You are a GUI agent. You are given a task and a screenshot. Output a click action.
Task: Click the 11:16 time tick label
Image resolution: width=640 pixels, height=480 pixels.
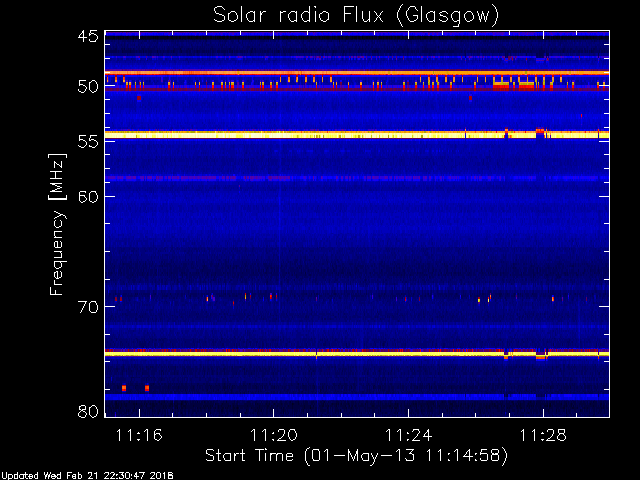click(x=139, y=436)
